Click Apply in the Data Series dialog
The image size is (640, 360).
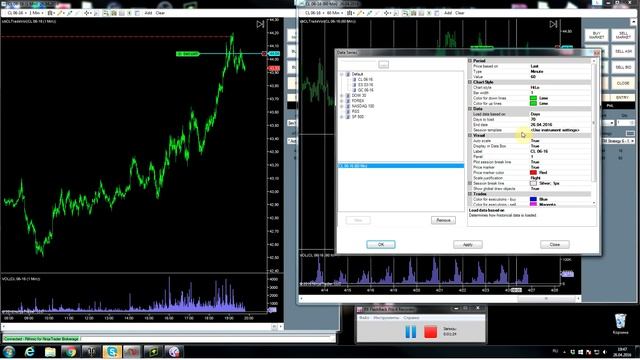click(x=468, y=244)
